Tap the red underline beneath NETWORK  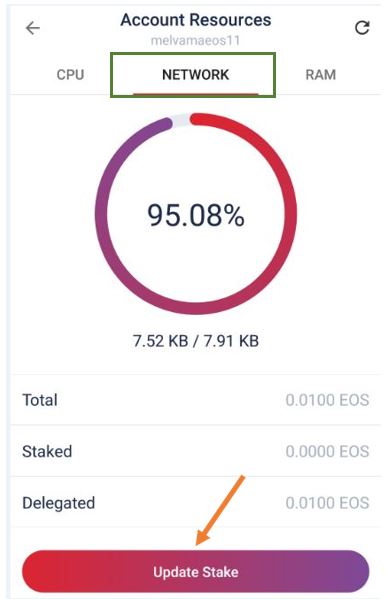(196, 94)
